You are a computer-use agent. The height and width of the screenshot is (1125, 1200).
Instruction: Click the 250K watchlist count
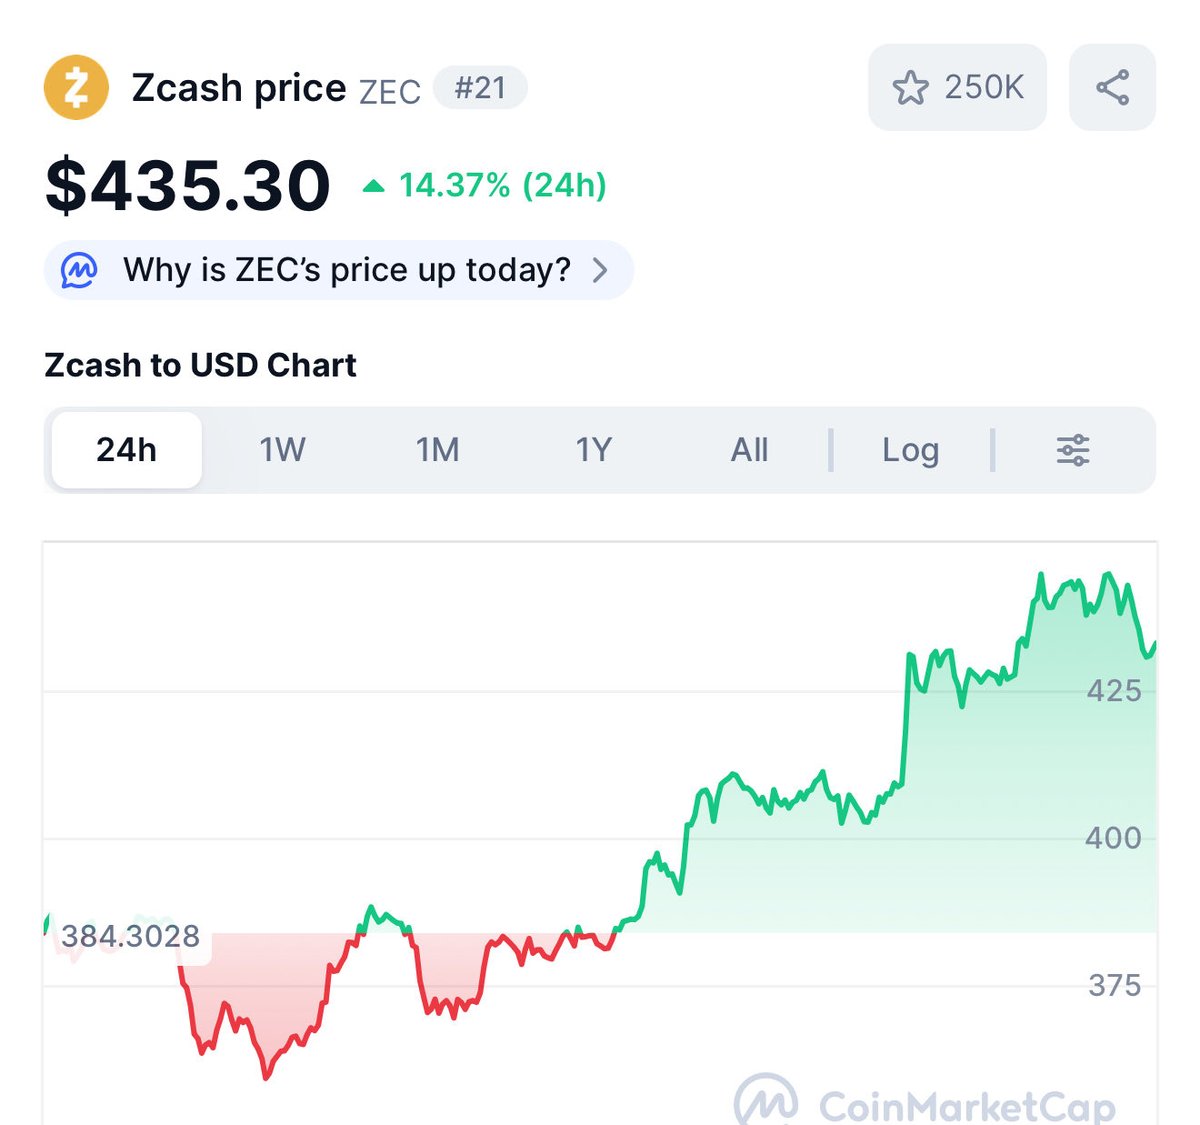[x=984, y=88]
